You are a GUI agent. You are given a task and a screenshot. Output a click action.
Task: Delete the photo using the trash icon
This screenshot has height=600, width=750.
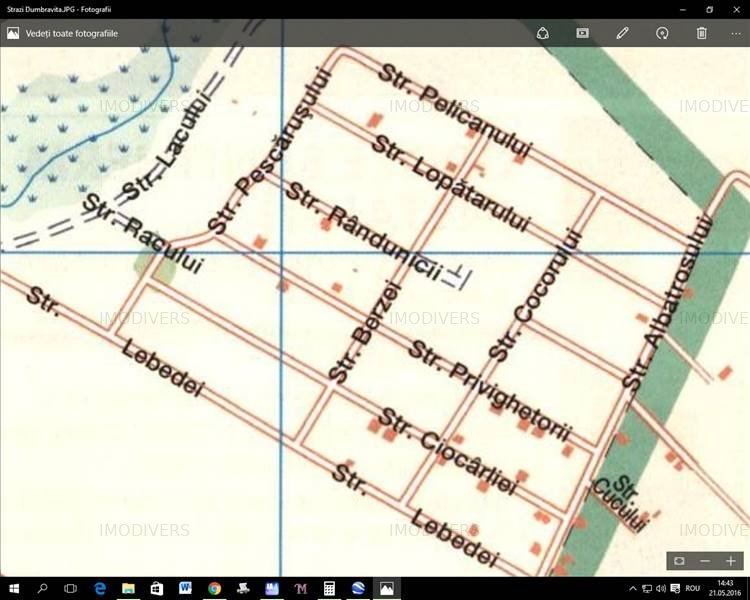(x=702, y=33)
